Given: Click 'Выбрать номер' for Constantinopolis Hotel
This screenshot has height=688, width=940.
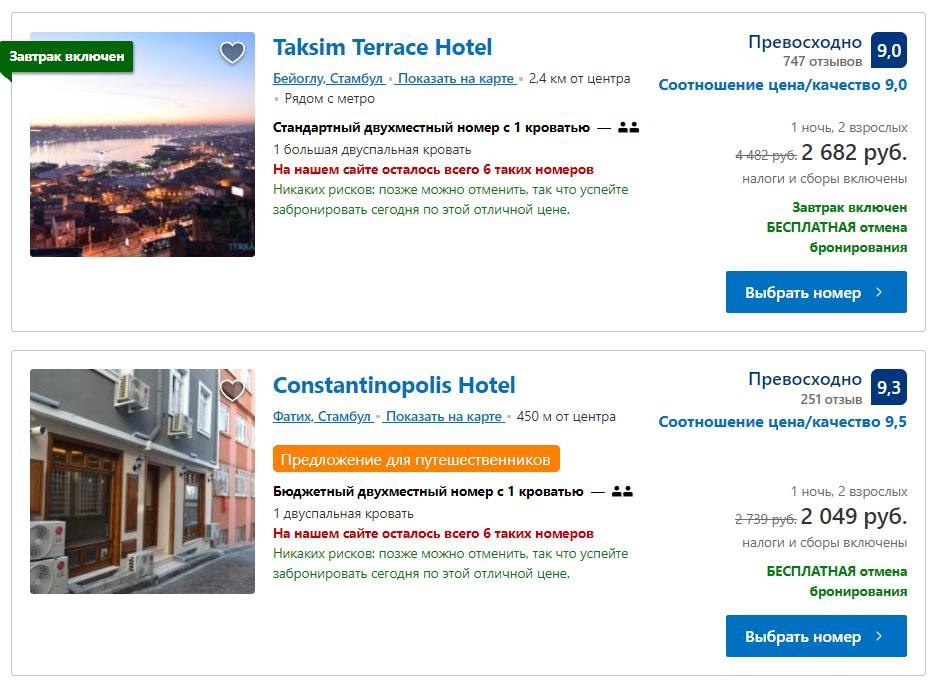Looking at the screenshot, I should (816, 637).
